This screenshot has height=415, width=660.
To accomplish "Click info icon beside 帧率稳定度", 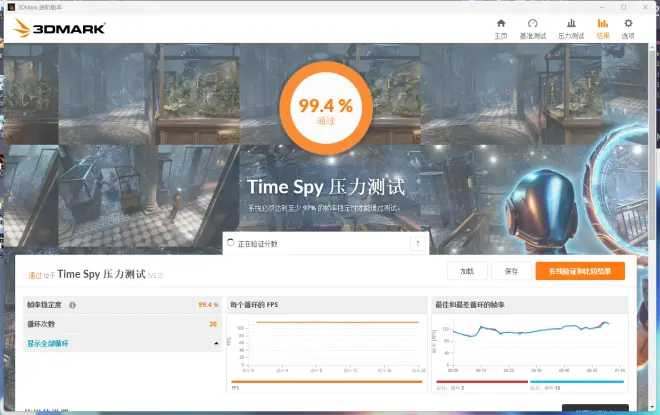I will click(73, 305).
